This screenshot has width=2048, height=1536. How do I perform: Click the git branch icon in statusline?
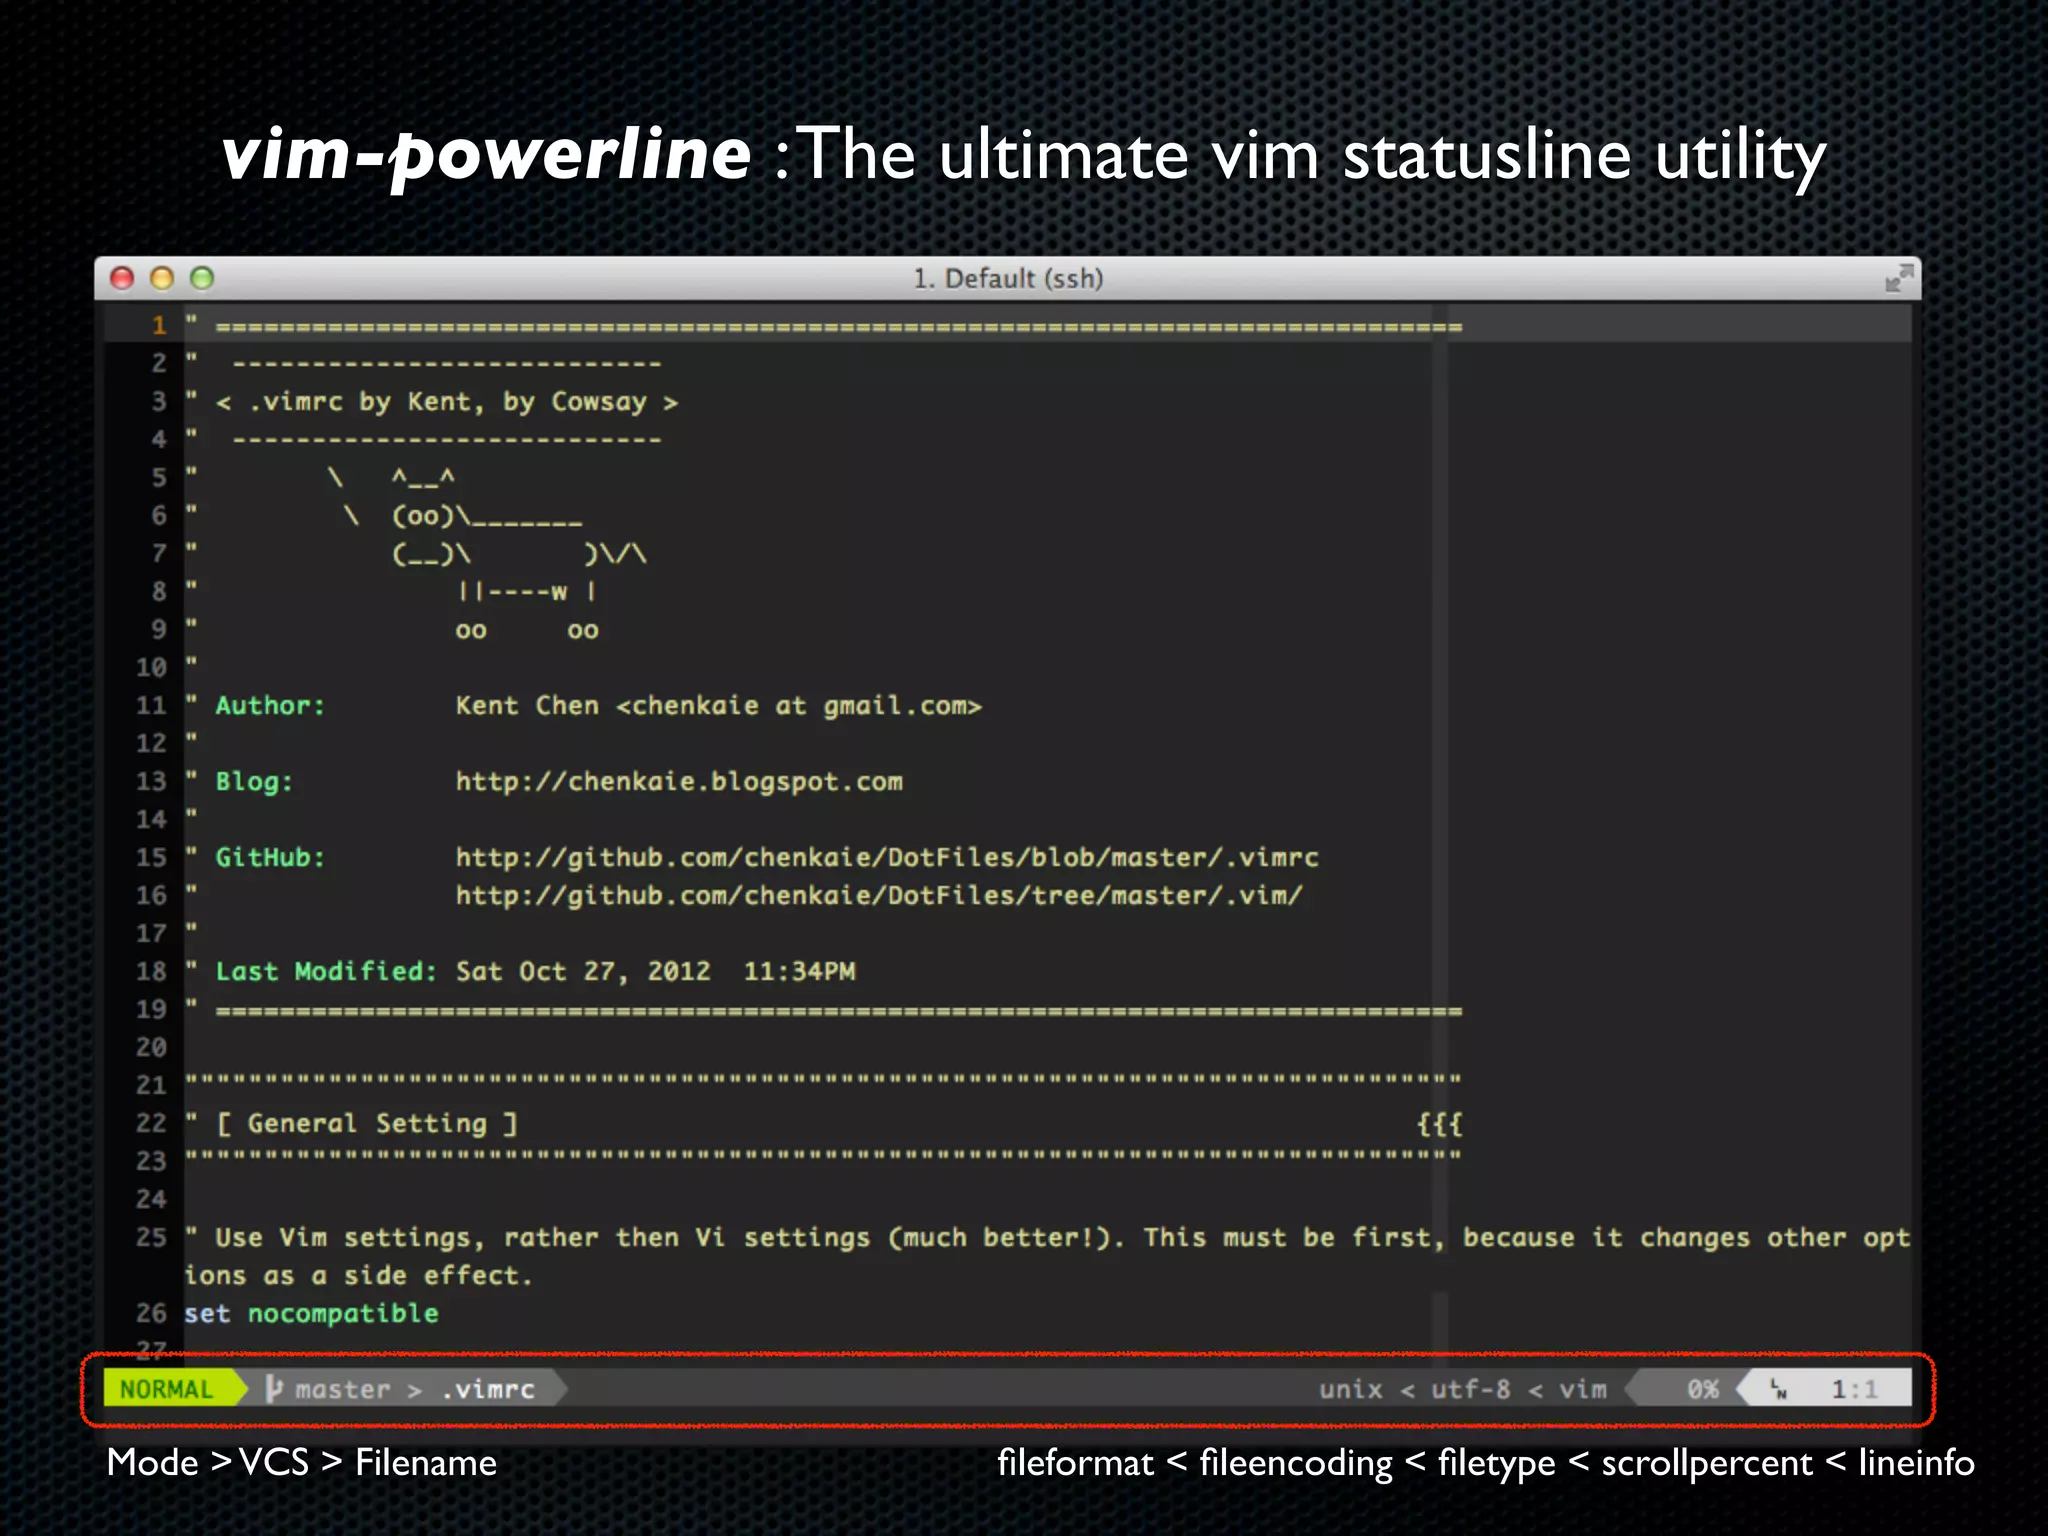tap(274, 1388)
